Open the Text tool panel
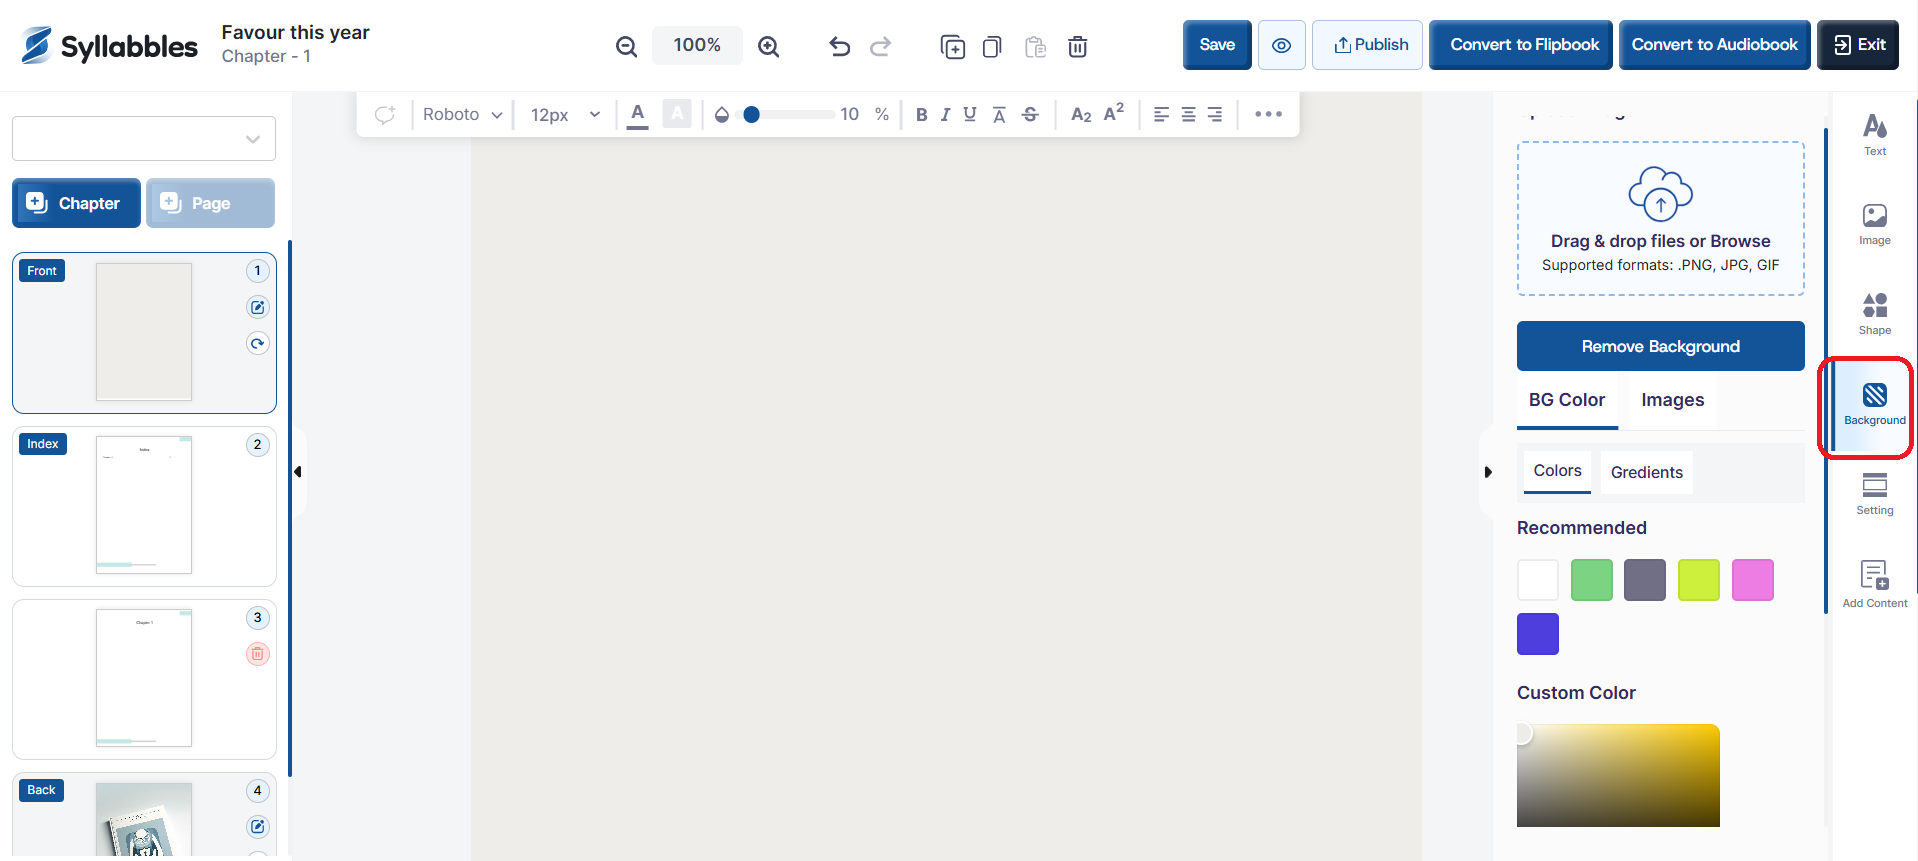Image resolution: width=1918 pixels, height=861 pixels. [x=1874, y=134]
